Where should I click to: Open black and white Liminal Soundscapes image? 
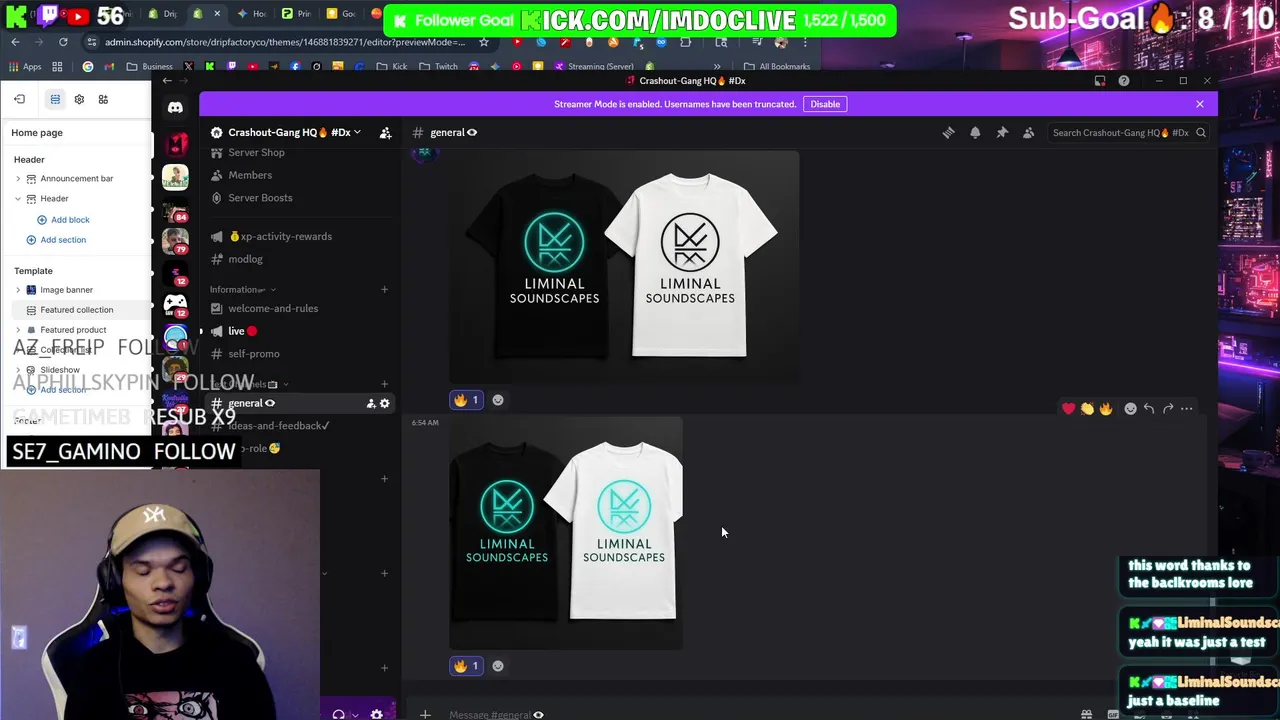(624, 266)
